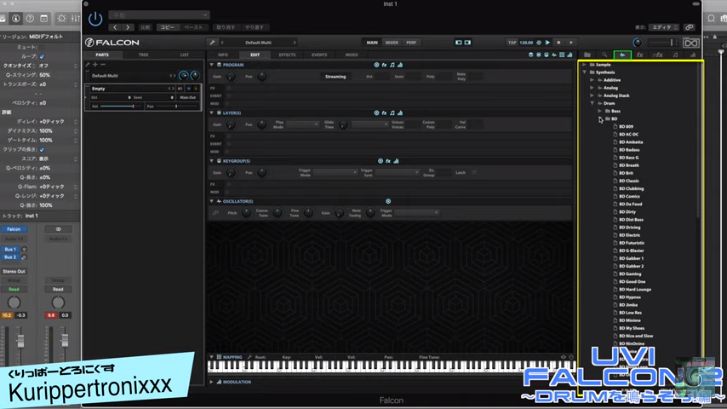Open Logic mixer sliders icon

pos(75,19)
